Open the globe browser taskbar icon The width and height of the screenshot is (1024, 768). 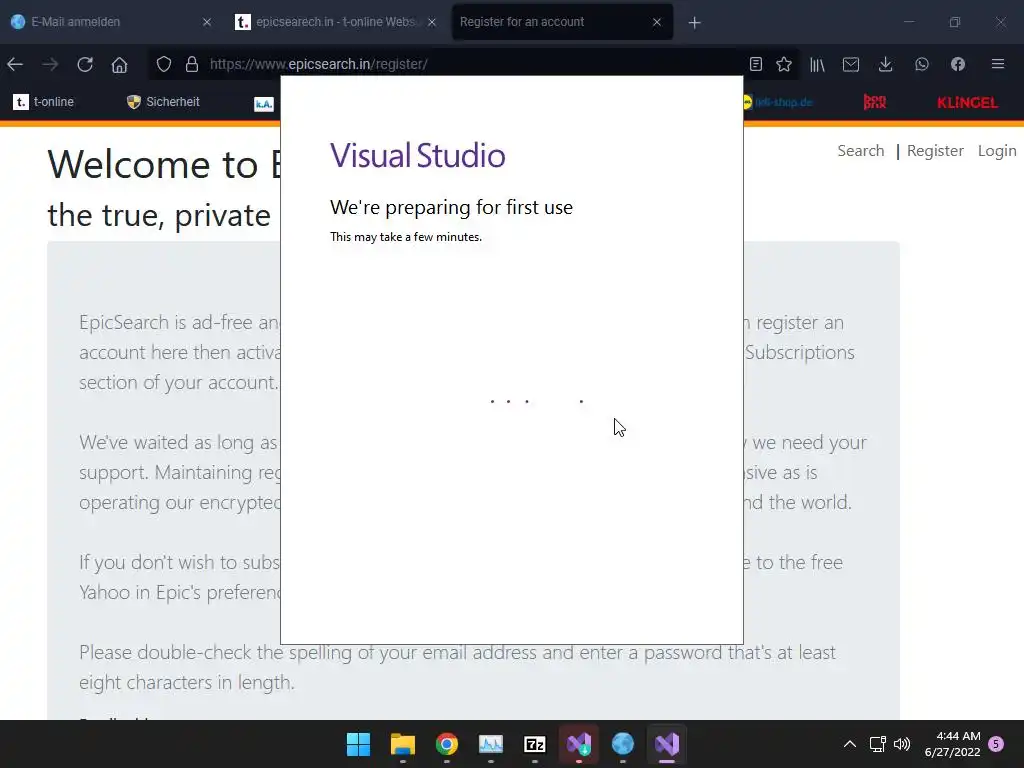click(622, 744)
